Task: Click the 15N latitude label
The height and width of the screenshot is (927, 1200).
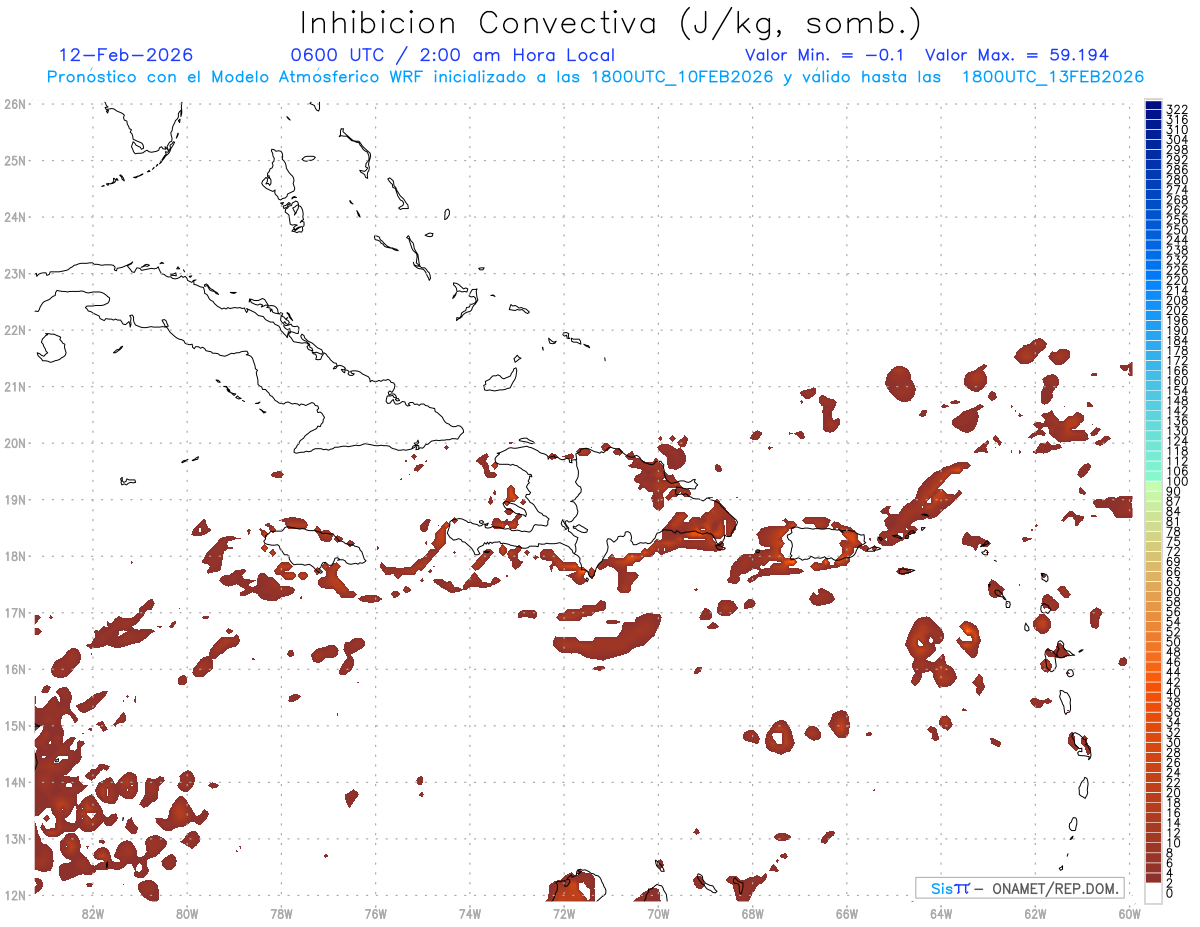Action: 15,725
